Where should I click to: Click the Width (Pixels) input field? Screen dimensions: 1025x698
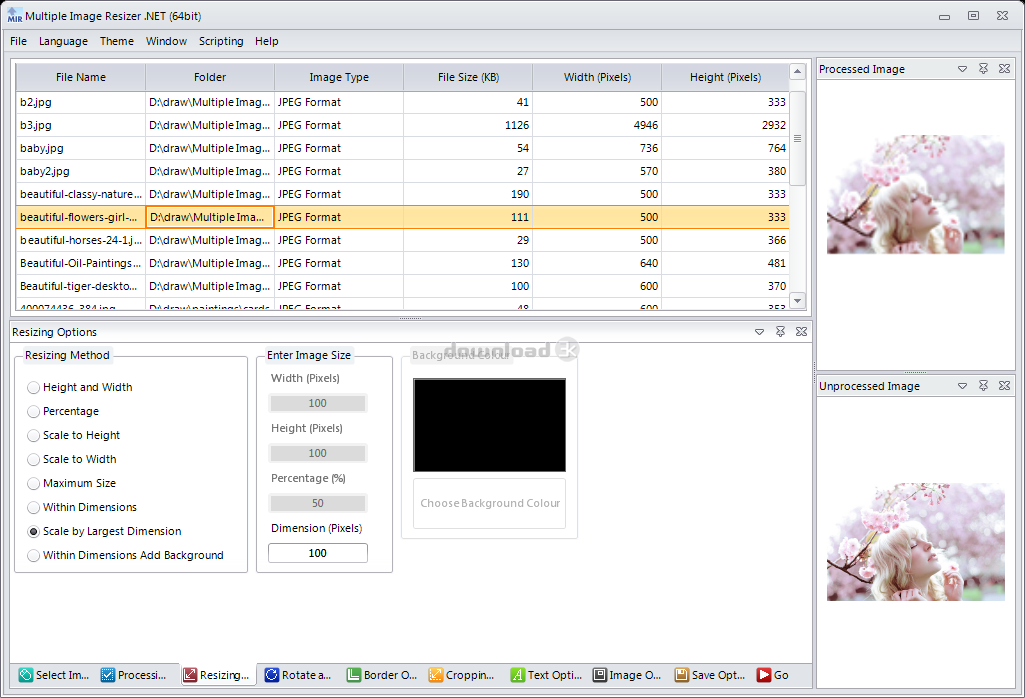pyautogui.click(x=318, y=403)
